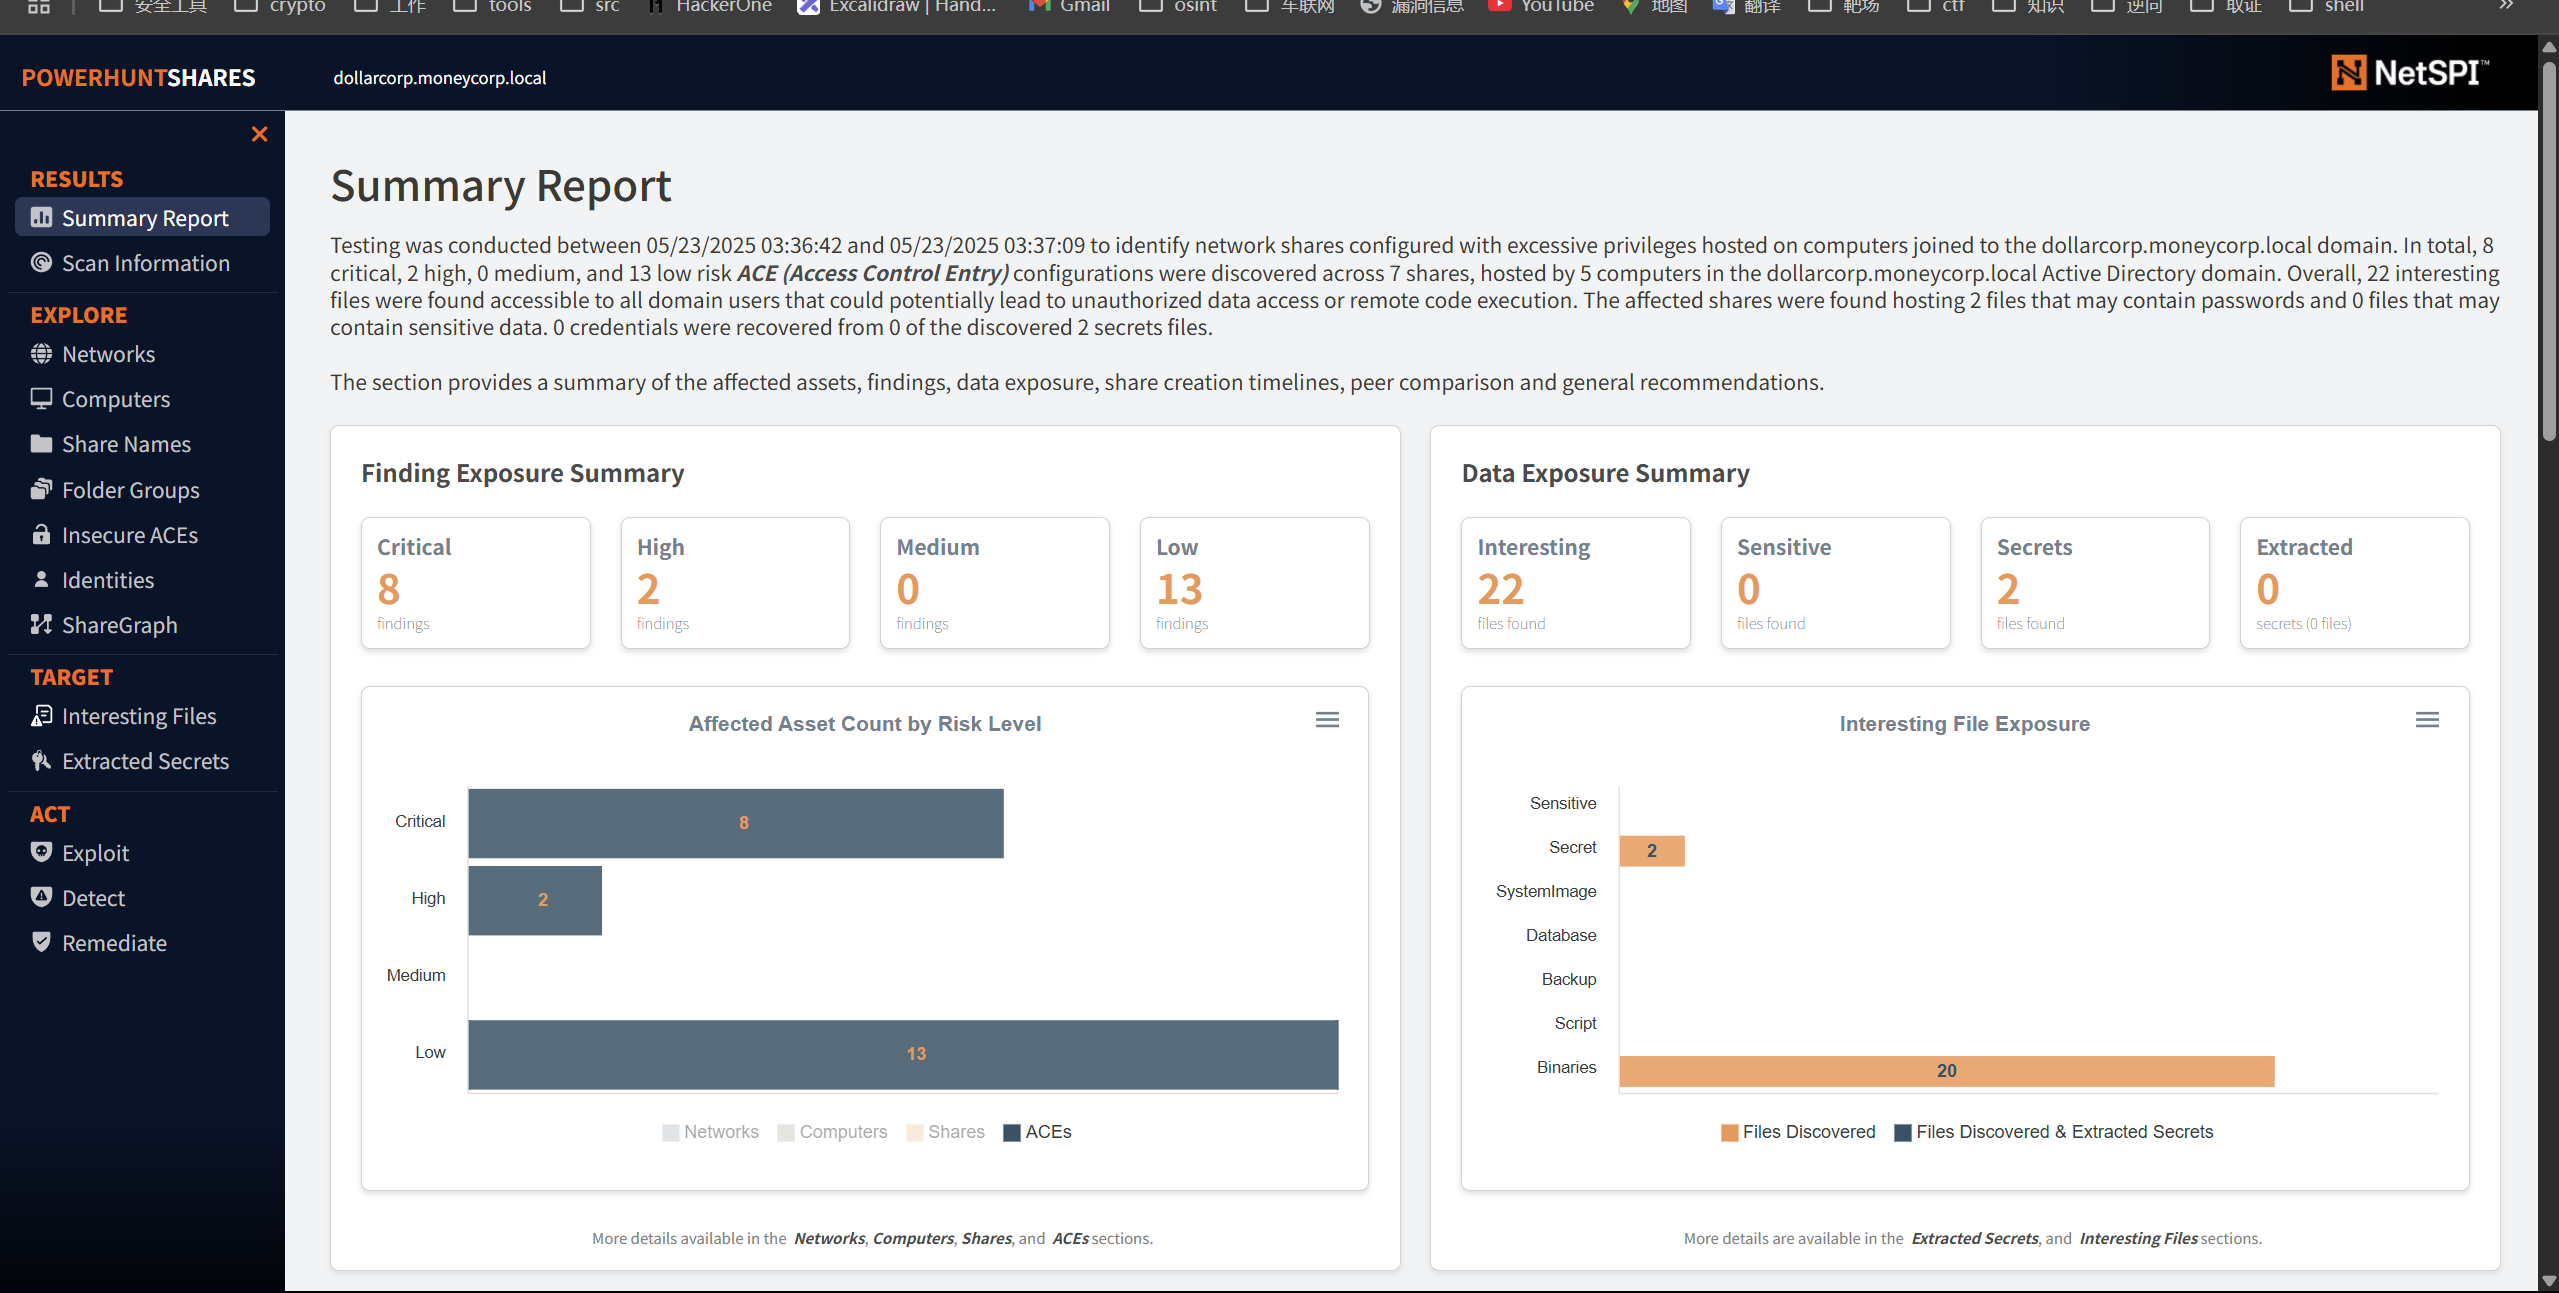Click the Remediate shield icon
This screenshot has width=2559, height=1293.
coord(41,942)
